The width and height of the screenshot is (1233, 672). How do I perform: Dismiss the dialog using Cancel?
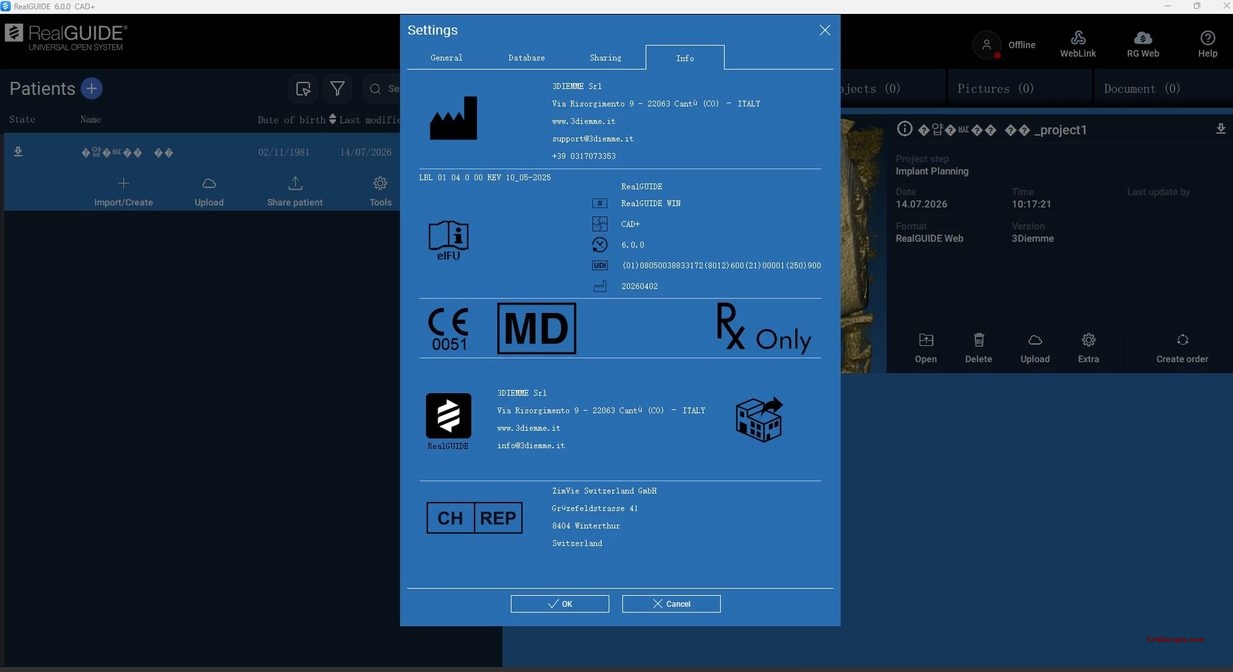coord(671,604)
